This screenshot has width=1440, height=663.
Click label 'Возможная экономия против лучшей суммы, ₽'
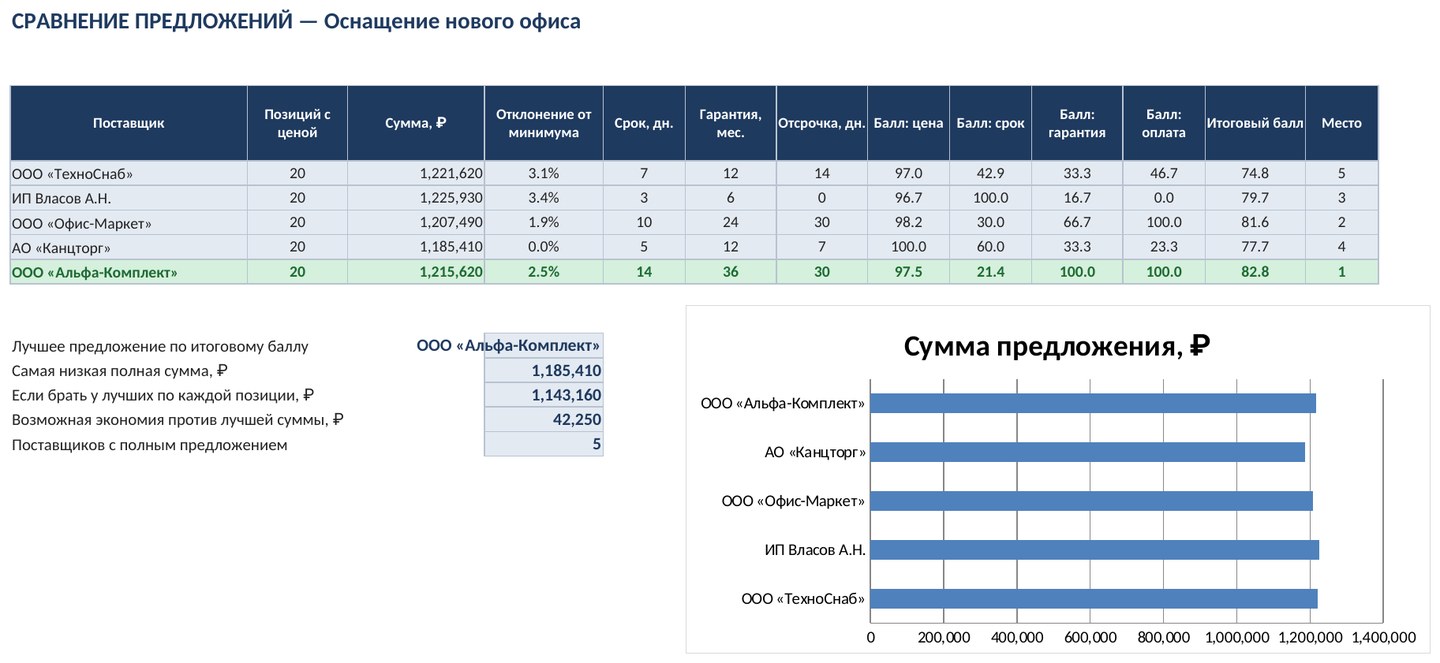pos(178,420)
